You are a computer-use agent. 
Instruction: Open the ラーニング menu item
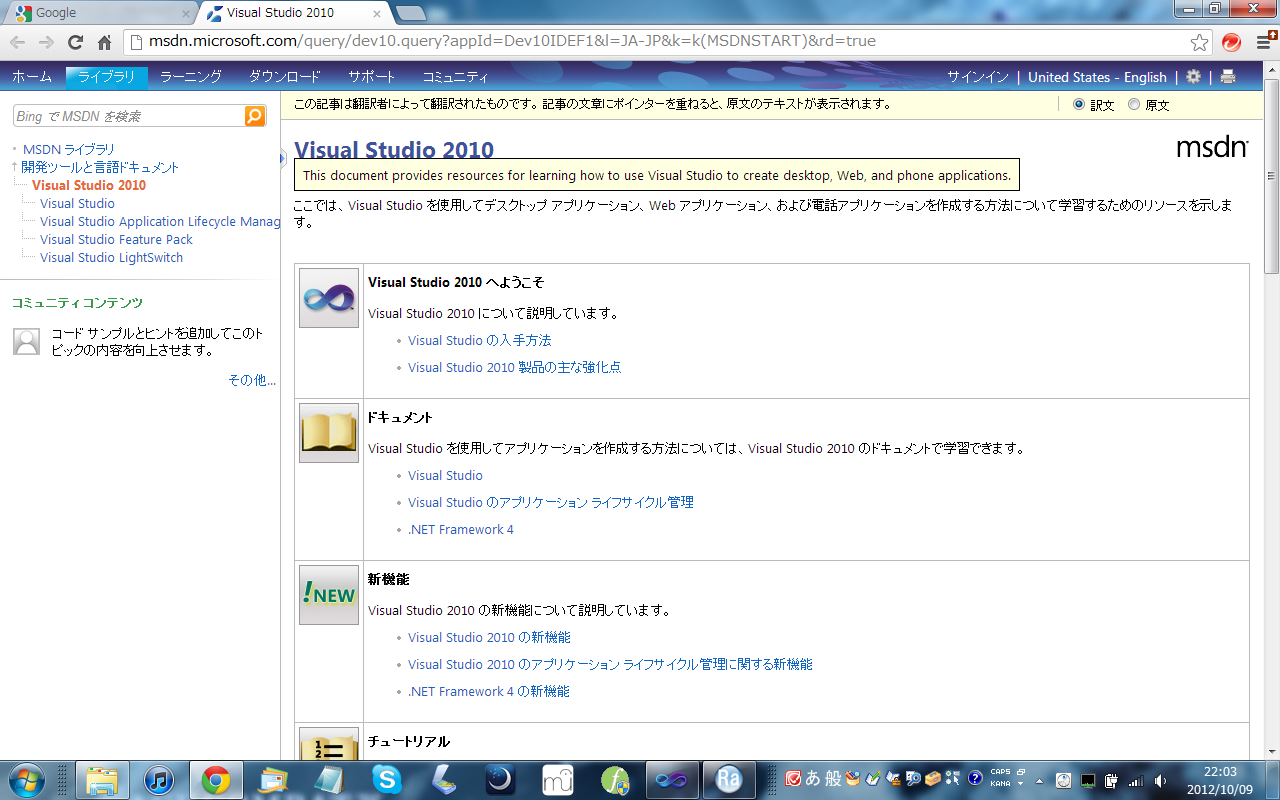(x=191, y=77)
